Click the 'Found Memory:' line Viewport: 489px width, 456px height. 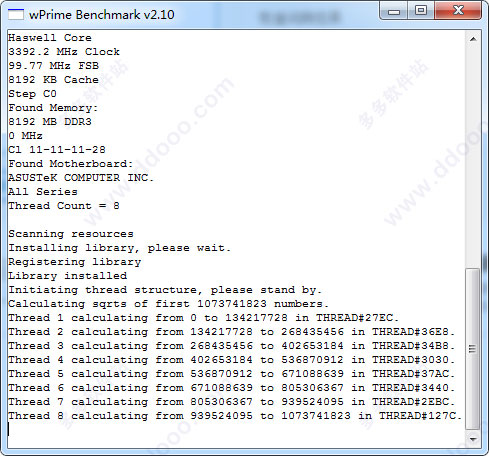point(53,108)
